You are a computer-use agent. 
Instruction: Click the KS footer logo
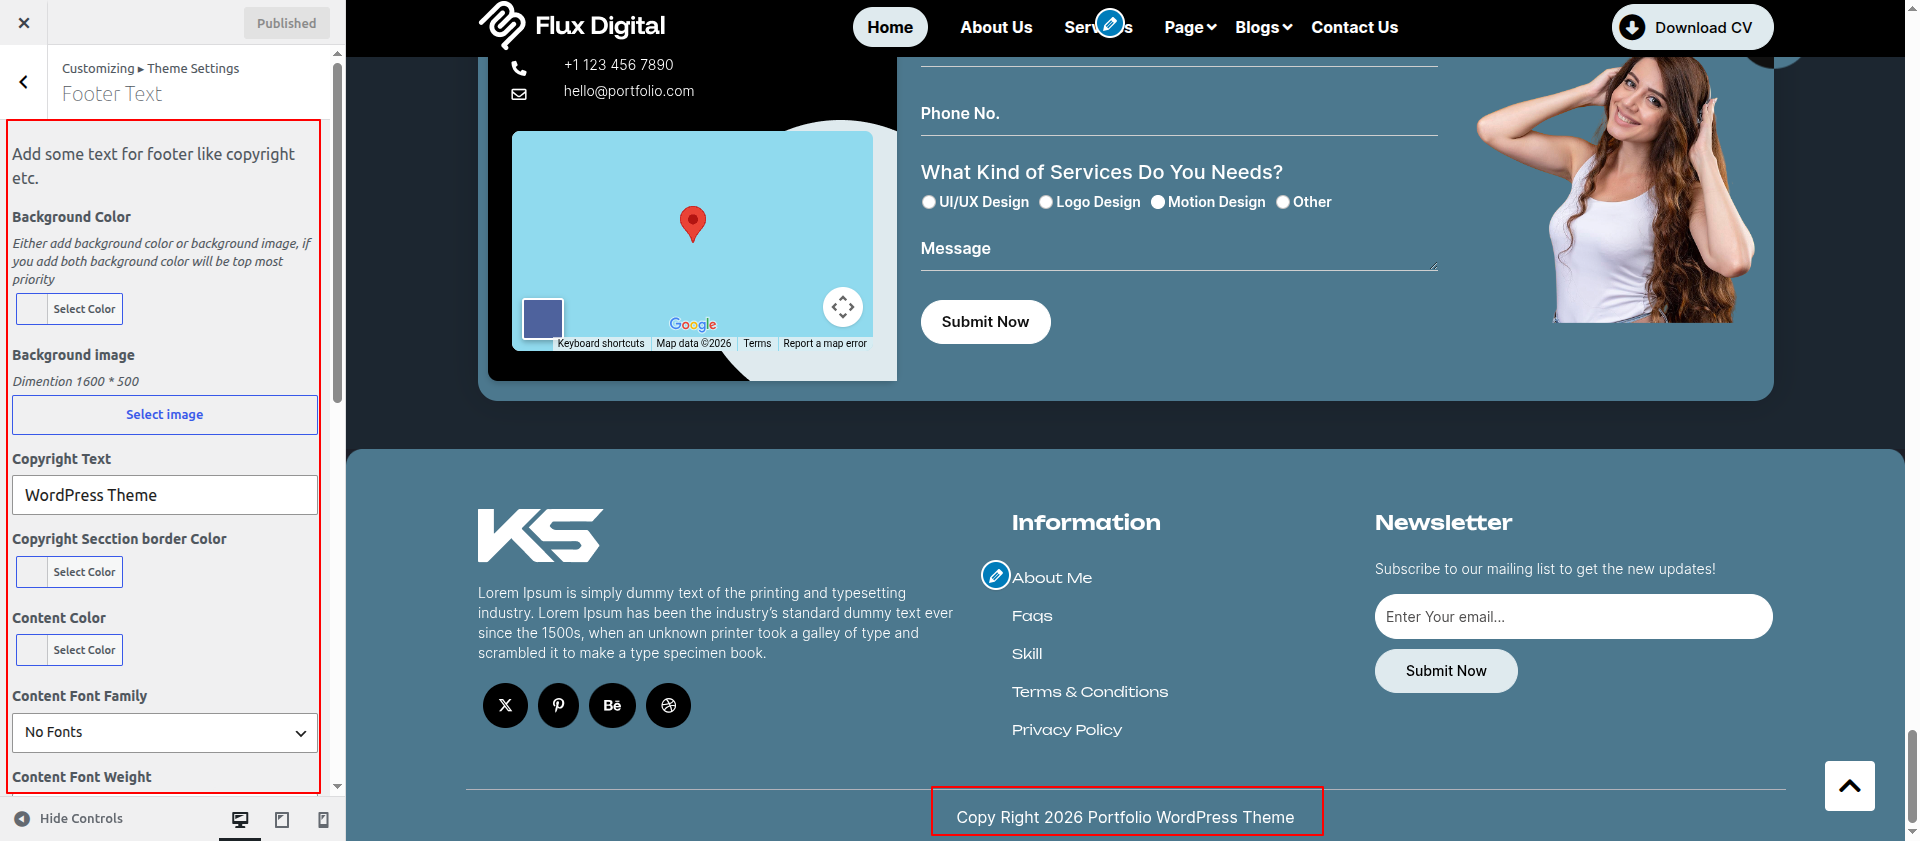coord(540,535)
